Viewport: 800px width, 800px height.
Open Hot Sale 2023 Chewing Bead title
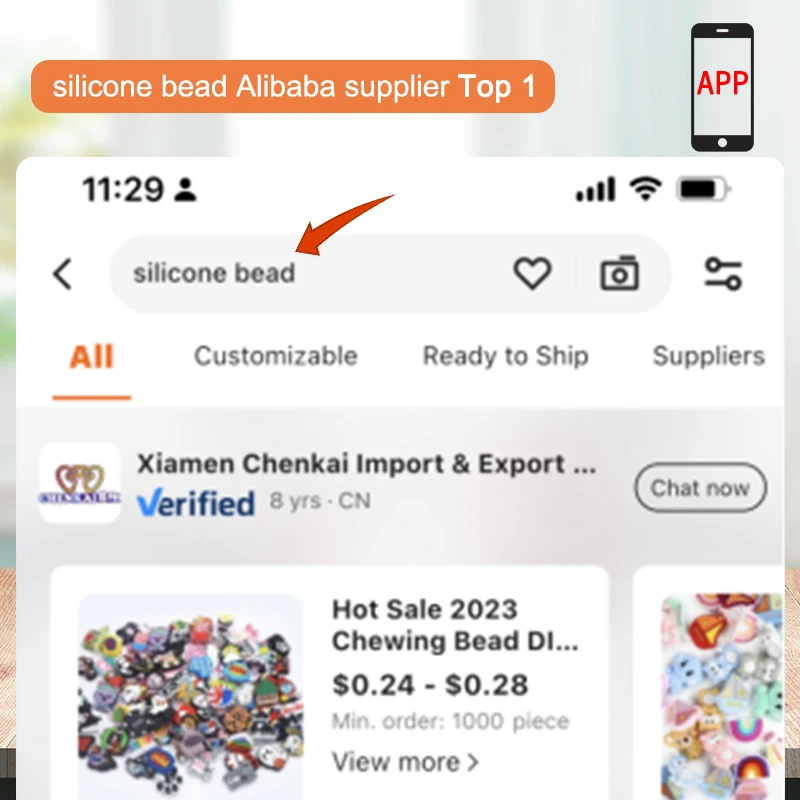click(455, 625)
